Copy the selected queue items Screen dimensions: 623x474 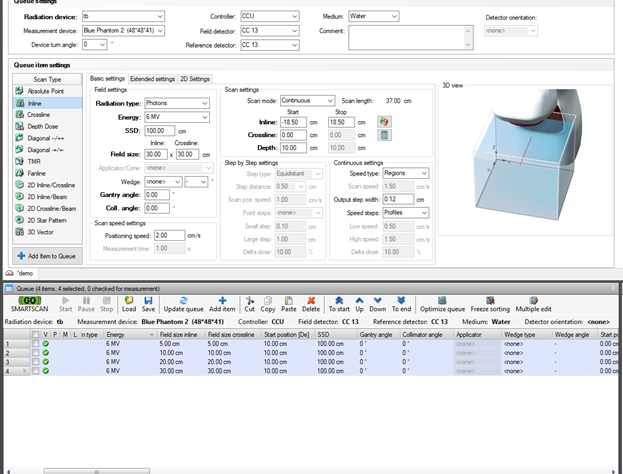point(268,304)
